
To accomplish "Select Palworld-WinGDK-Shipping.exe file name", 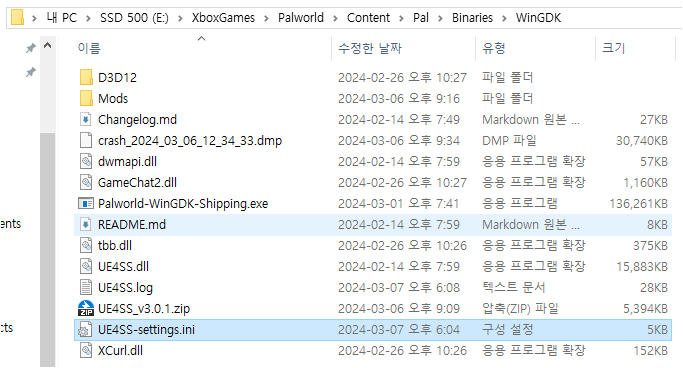I will [183, 203].
